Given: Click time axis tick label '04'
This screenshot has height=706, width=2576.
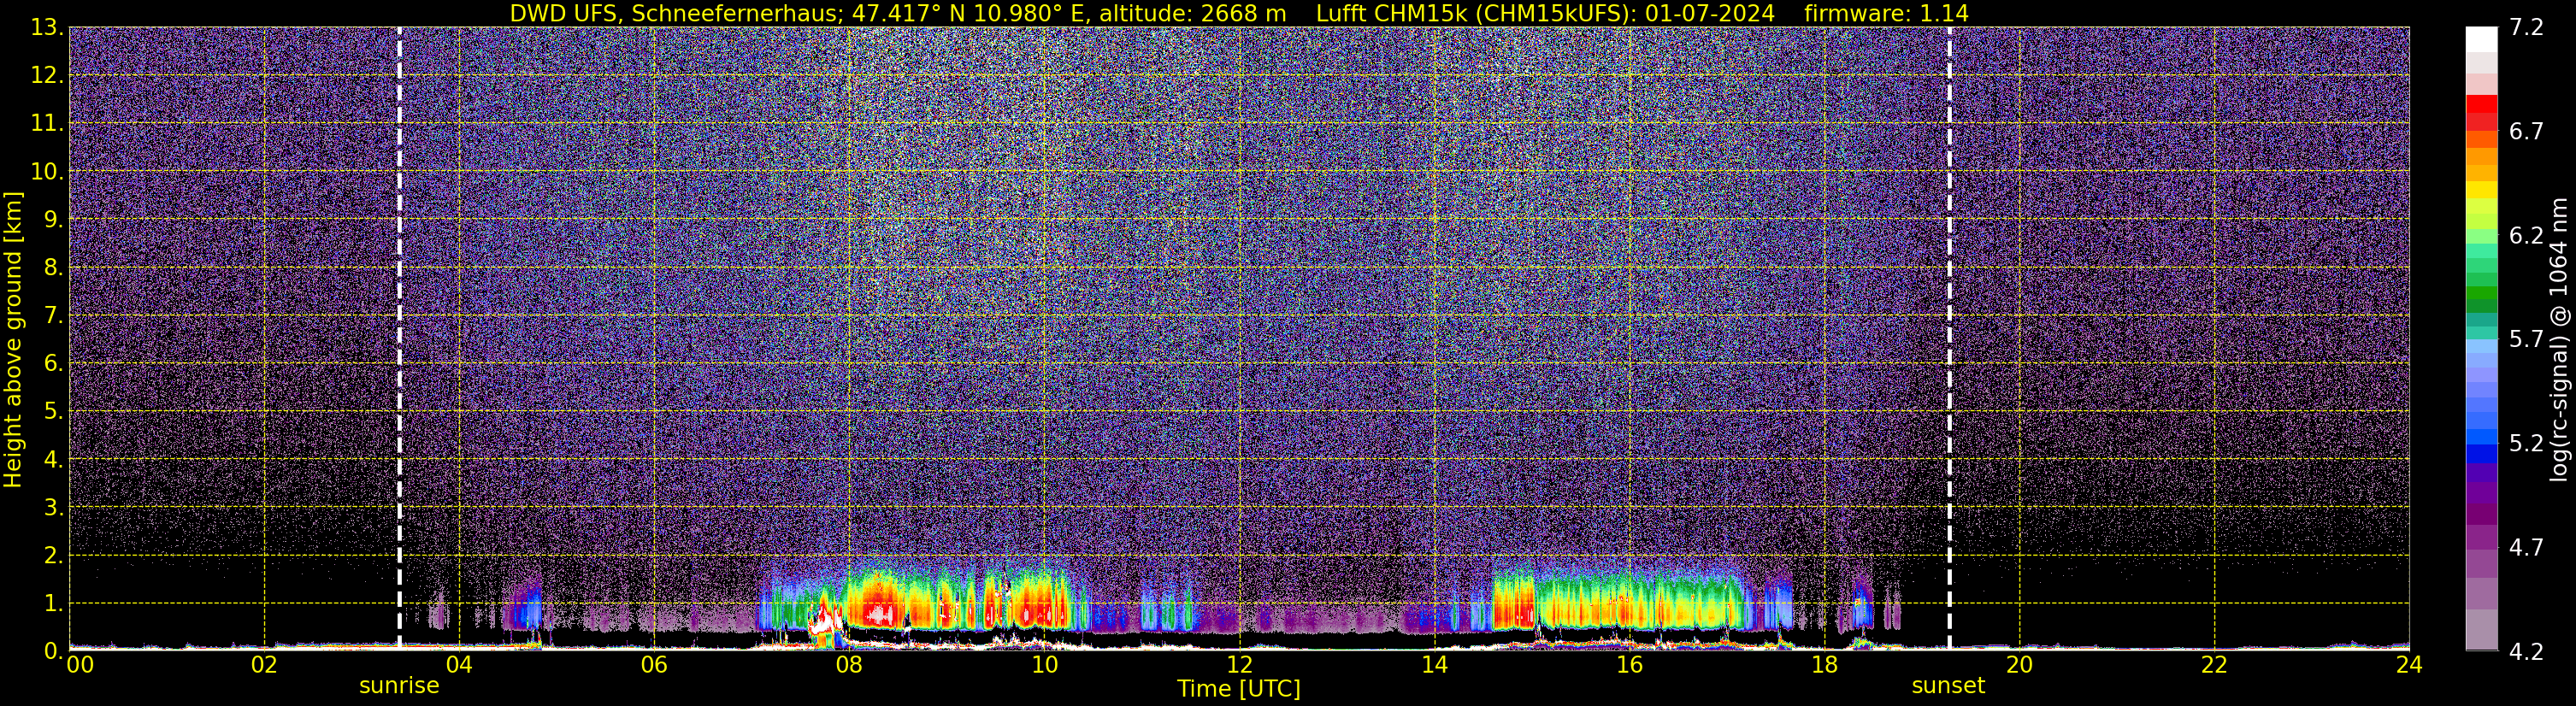Looking at the screenshot, I should point(459,665).
